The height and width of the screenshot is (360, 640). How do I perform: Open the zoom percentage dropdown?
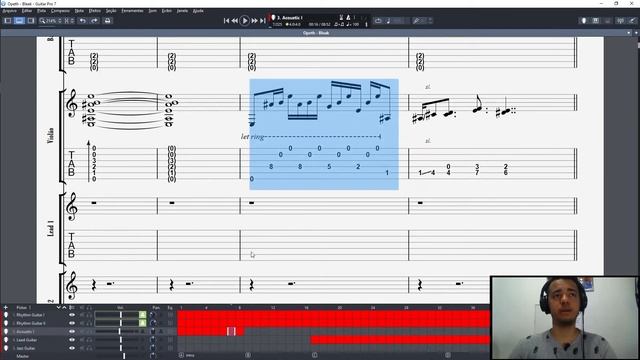click(60, 20)
